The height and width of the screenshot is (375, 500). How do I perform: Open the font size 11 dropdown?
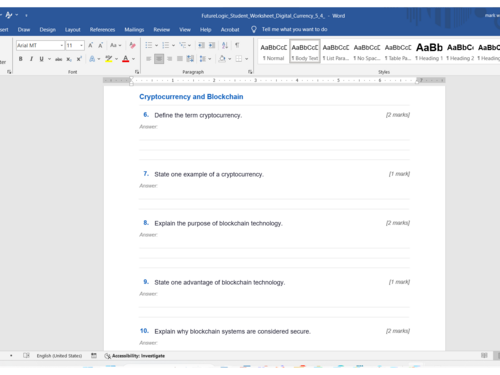(81, 45)
